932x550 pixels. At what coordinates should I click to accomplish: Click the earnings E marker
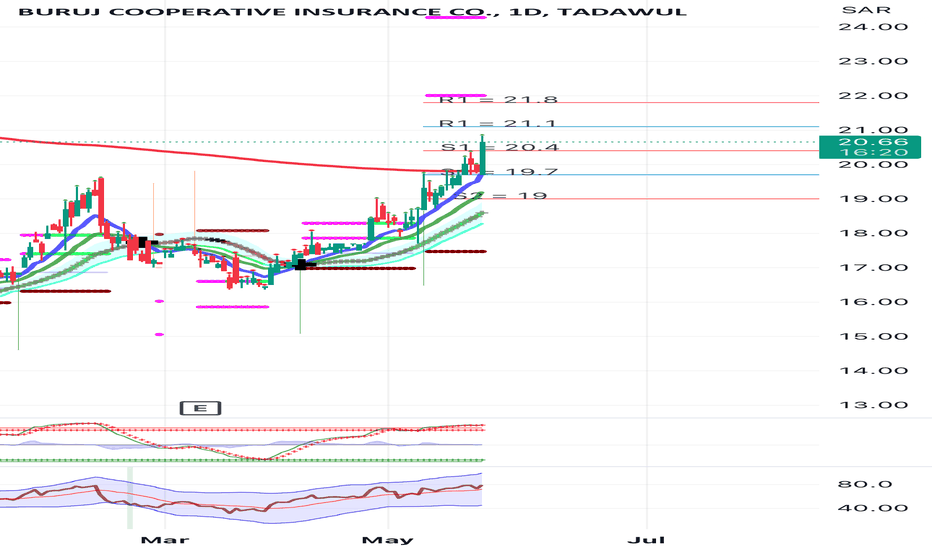200,408
